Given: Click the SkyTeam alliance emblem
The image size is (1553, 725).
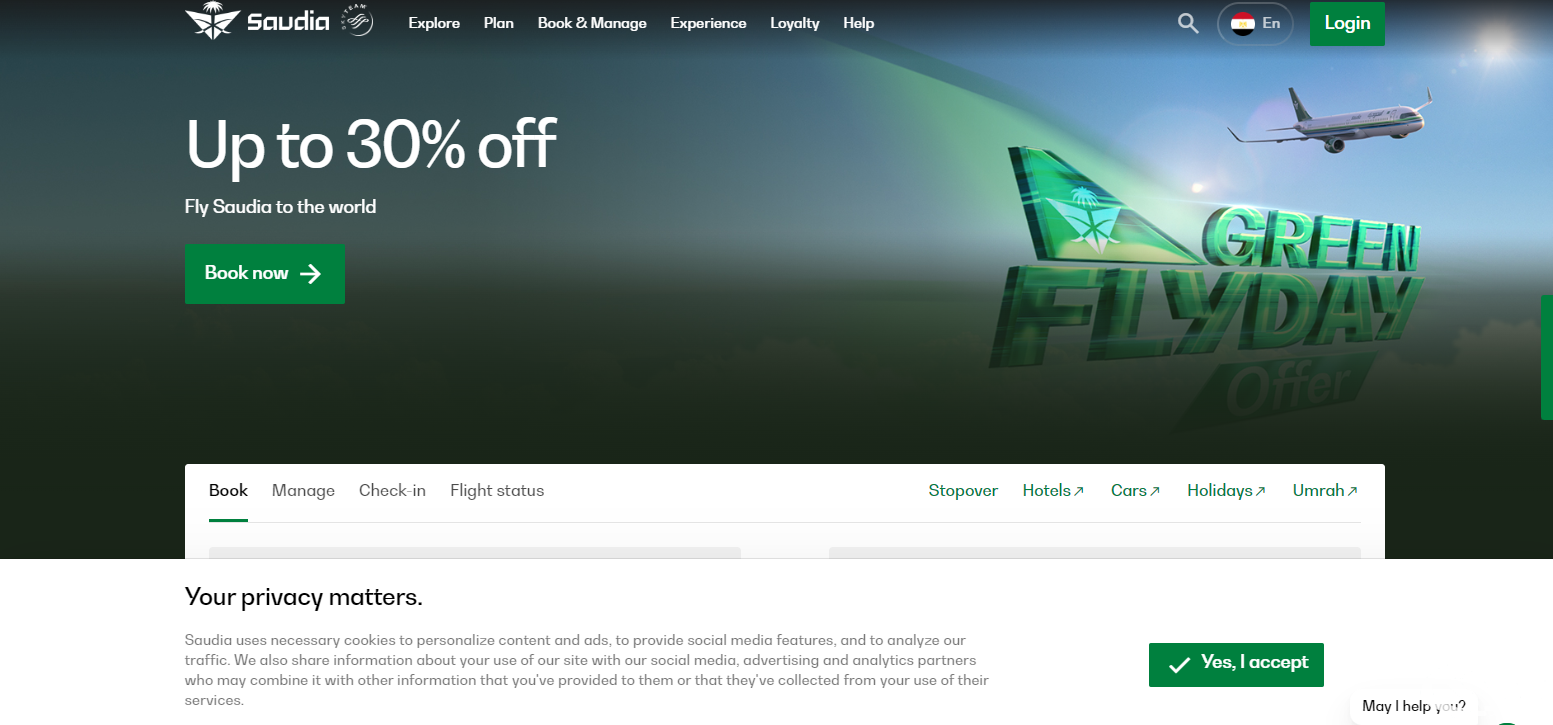Looking at the screenshot, I should [x=357, y=20].
